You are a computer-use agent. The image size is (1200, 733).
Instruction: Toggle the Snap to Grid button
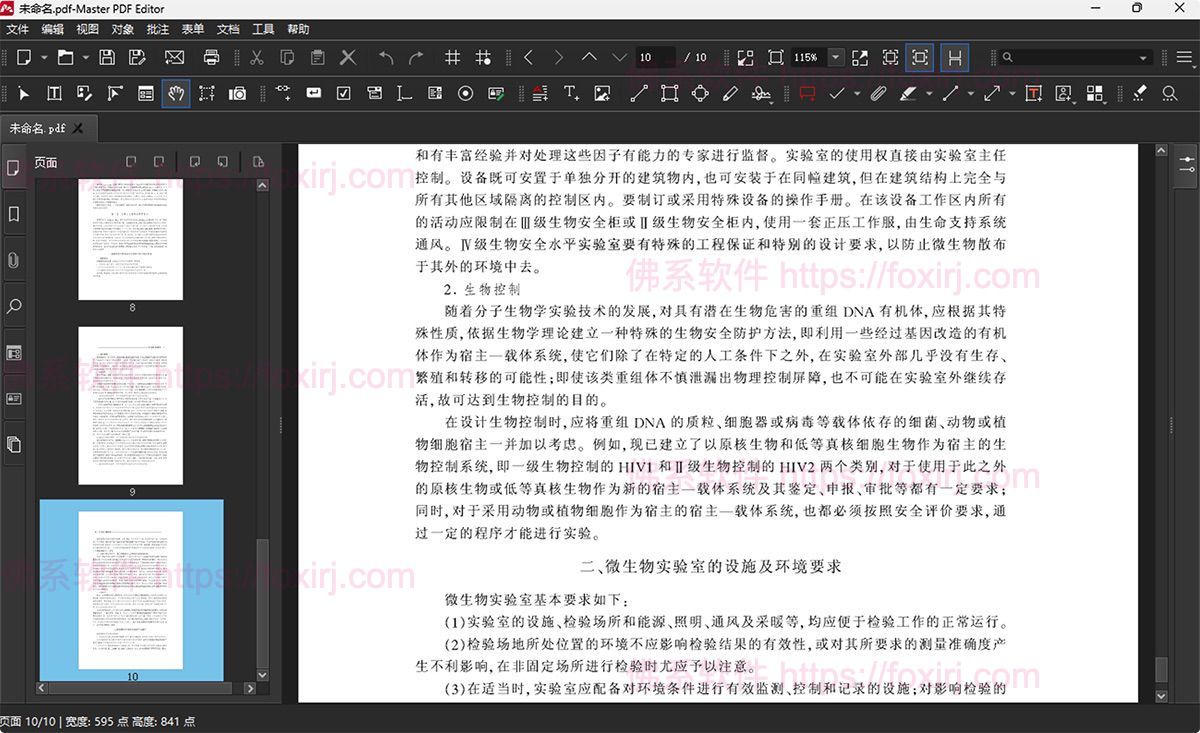pyautogui.click(x=484, y=57)
